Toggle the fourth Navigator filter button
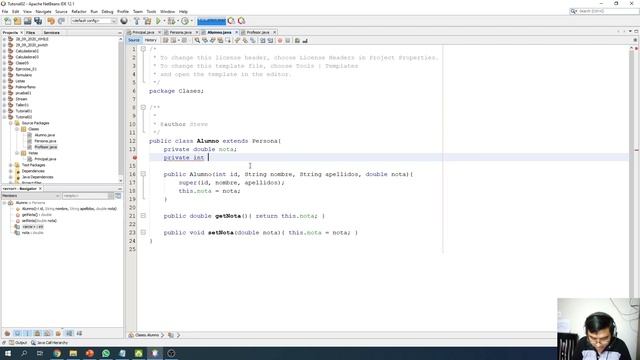The image size is (640, 360). coord(37,333)
